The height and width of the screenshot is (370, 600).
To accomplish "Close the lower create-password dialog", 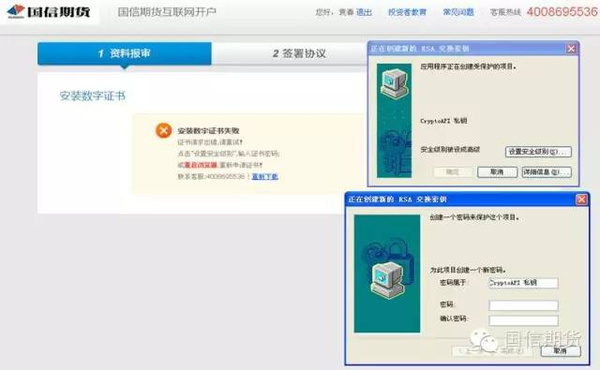I will pyautogui.click(x=581, y=199).
